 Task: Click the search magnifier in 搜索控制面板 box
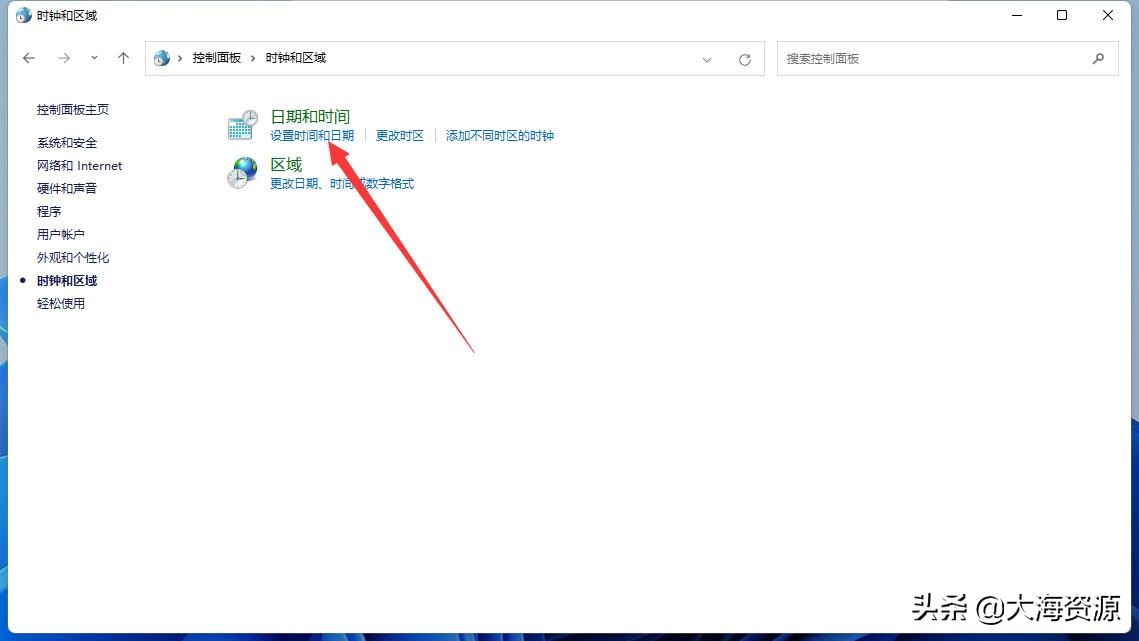pyautogui.click(x=1098, y=59)
